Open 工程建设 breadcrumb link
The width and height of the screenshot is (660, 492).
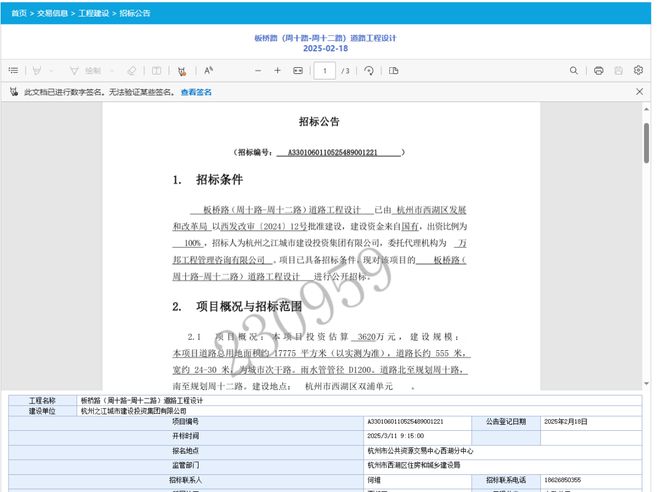[x=93, y=13]
